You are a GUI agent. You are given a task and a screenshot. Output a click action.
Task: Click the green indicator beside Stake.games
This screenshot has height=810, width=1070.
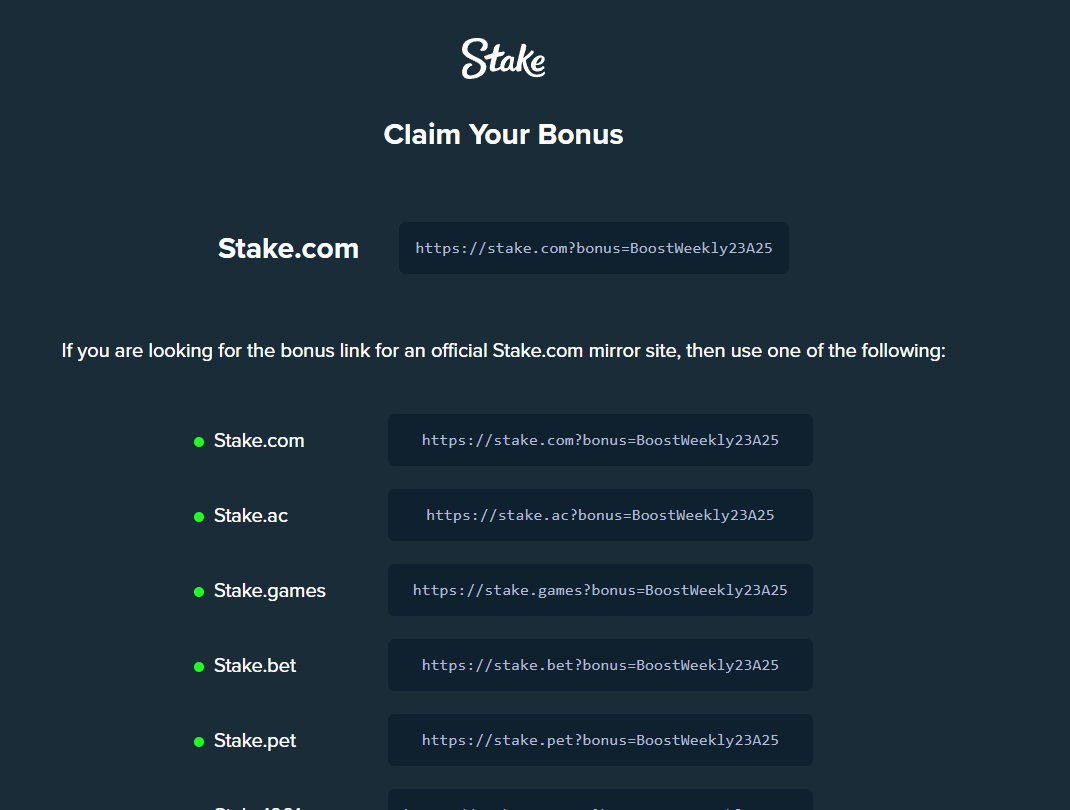coord(199,592)
